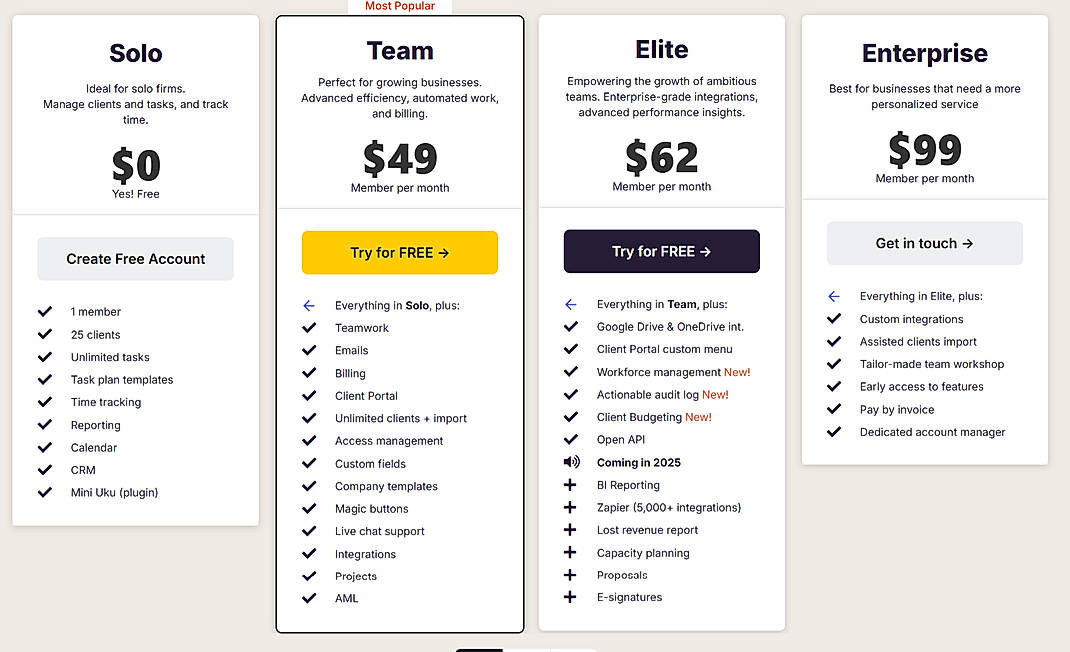This screenshot has height=652, width=1070.
Task: Expand the E-signatures item
Action: [571, 597]
